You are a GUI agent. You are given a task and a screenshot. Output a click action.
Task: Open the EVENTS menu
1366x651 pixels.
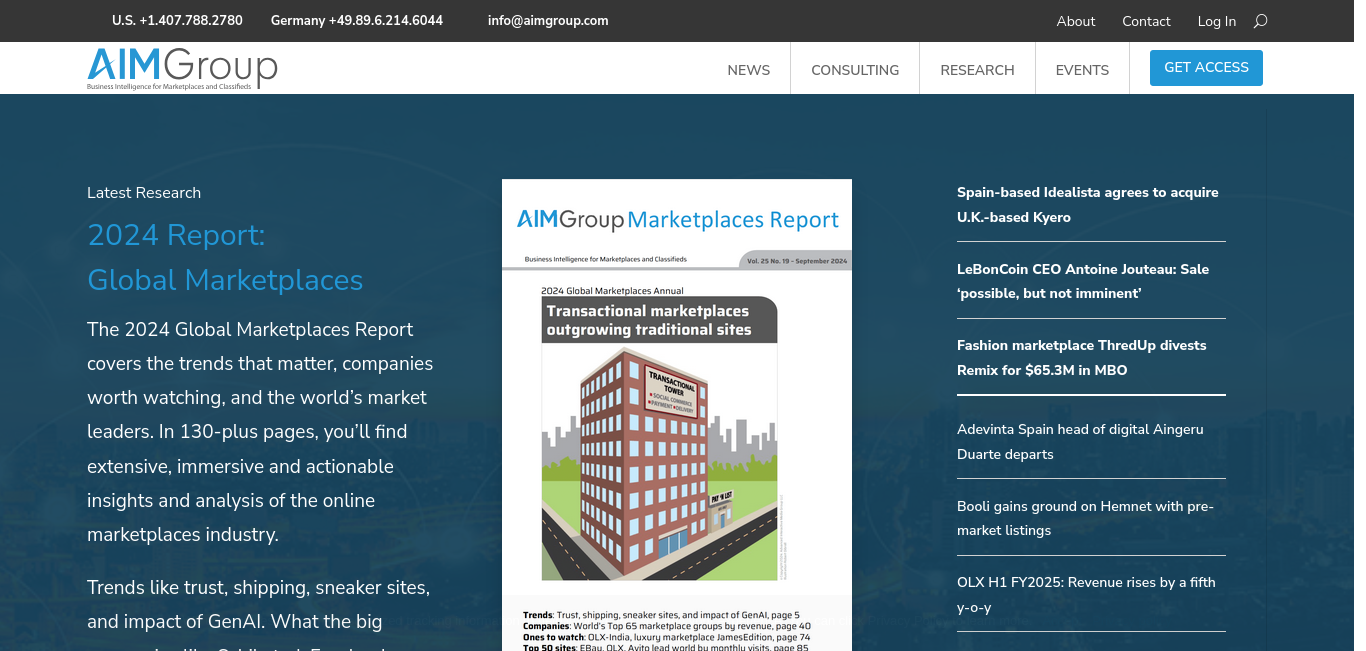coord(1082,70)
